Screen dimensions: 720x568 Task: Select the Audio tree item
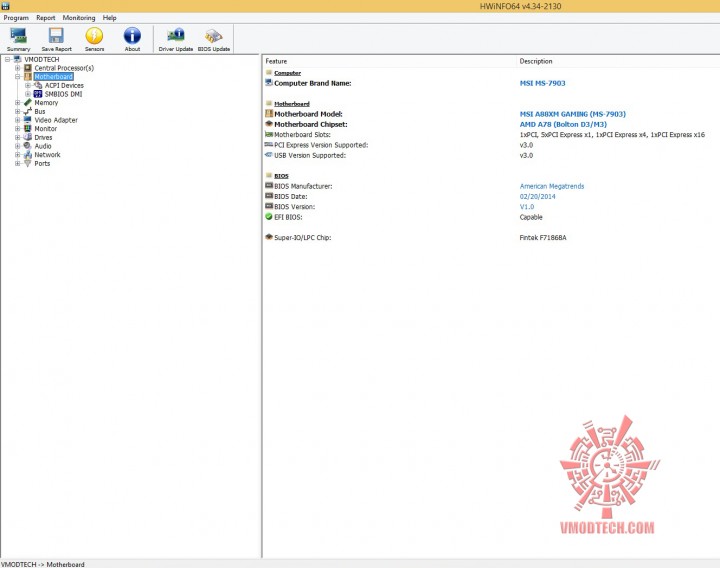[43, 146]
